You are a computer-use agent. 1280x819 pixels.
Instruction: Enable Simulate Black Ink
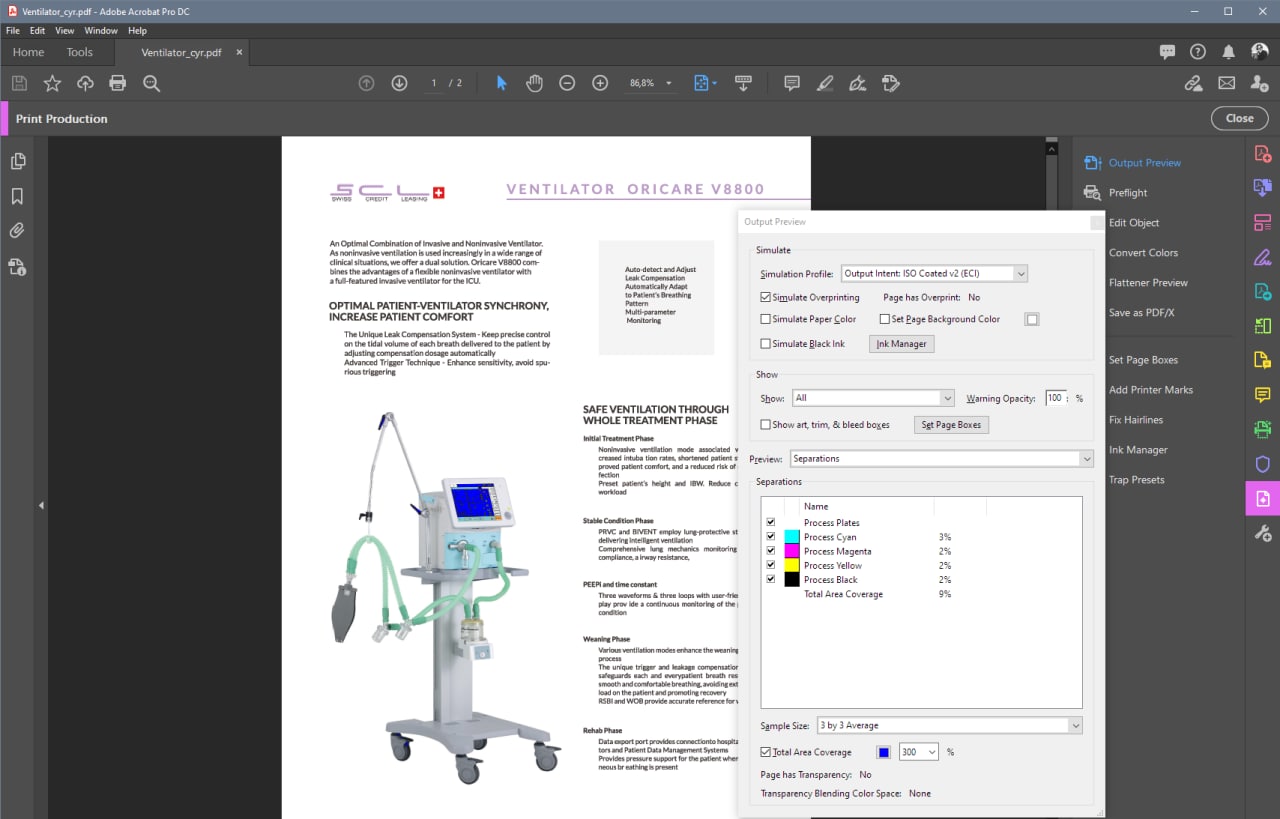766,344
